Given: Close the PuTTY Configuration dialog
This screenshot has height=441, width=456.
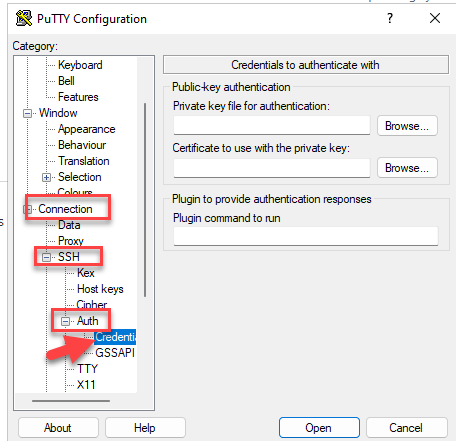Looking at the screenshot, I should [435, 18].
